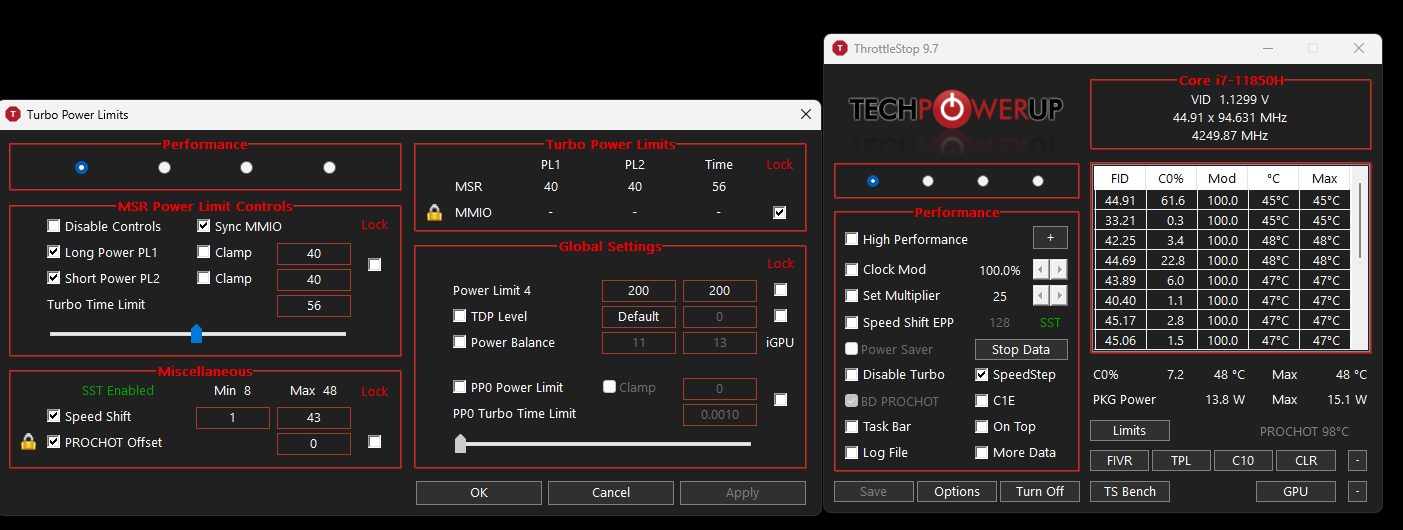Increase Clock Mod with right arrow
Screen dimensions: 1403x530
point(1059,270)
